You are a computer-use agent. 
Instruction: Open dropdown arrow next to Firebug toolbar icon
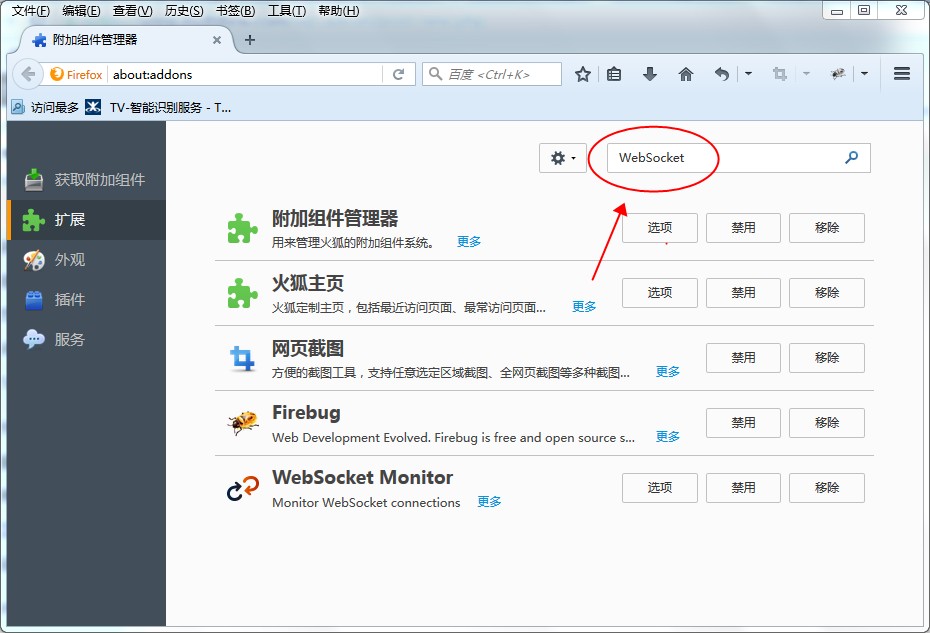[x=864, y=74]
